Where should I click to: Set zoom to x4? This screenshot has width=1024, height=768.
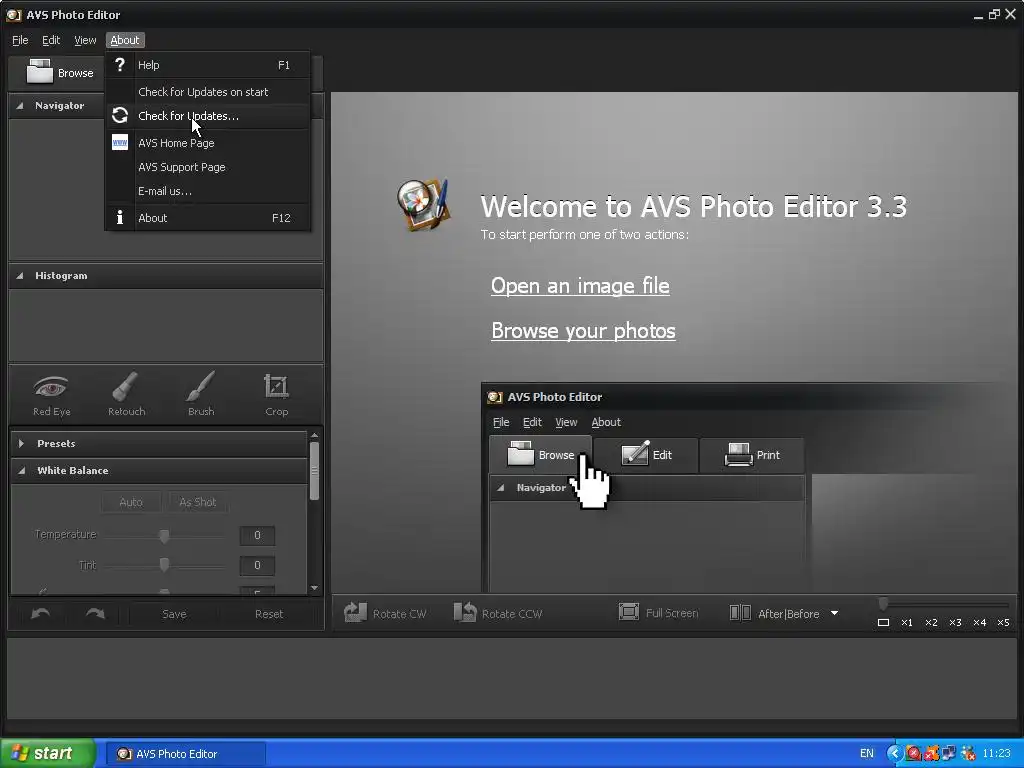point(980,622)
